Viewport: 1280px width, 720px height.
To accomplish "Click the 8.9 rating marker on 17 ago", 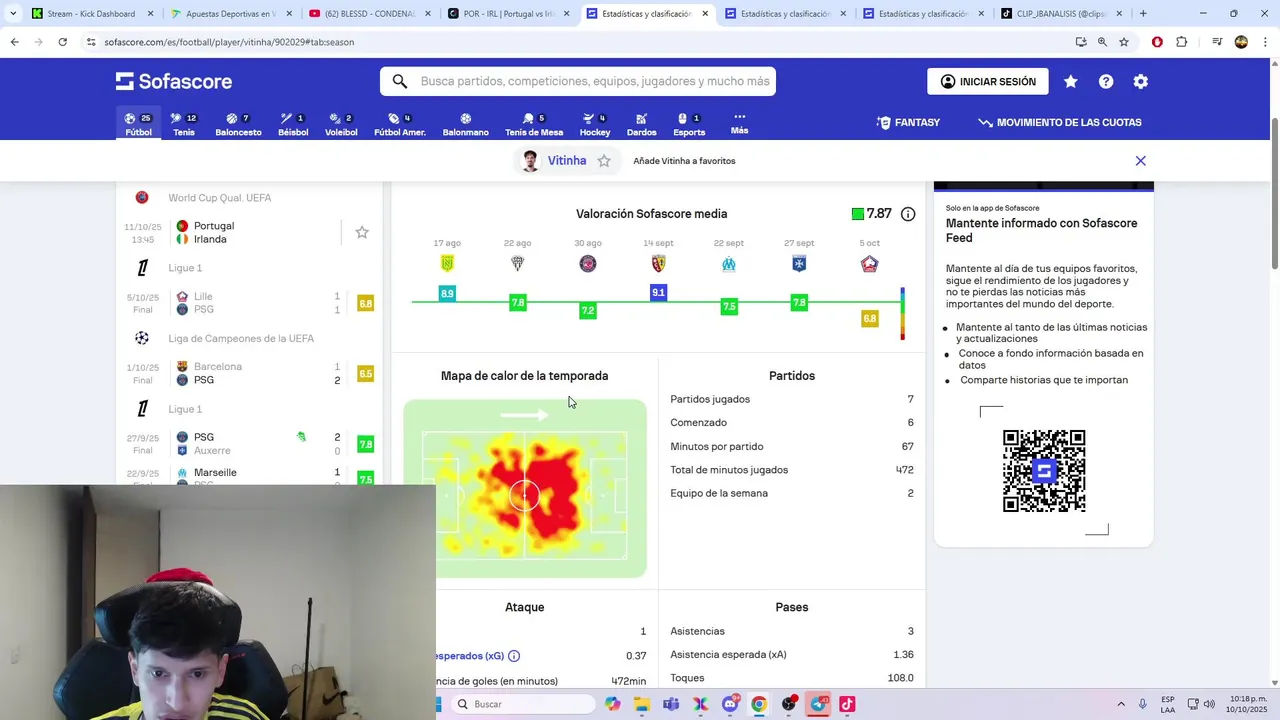I will pos(447,293).
